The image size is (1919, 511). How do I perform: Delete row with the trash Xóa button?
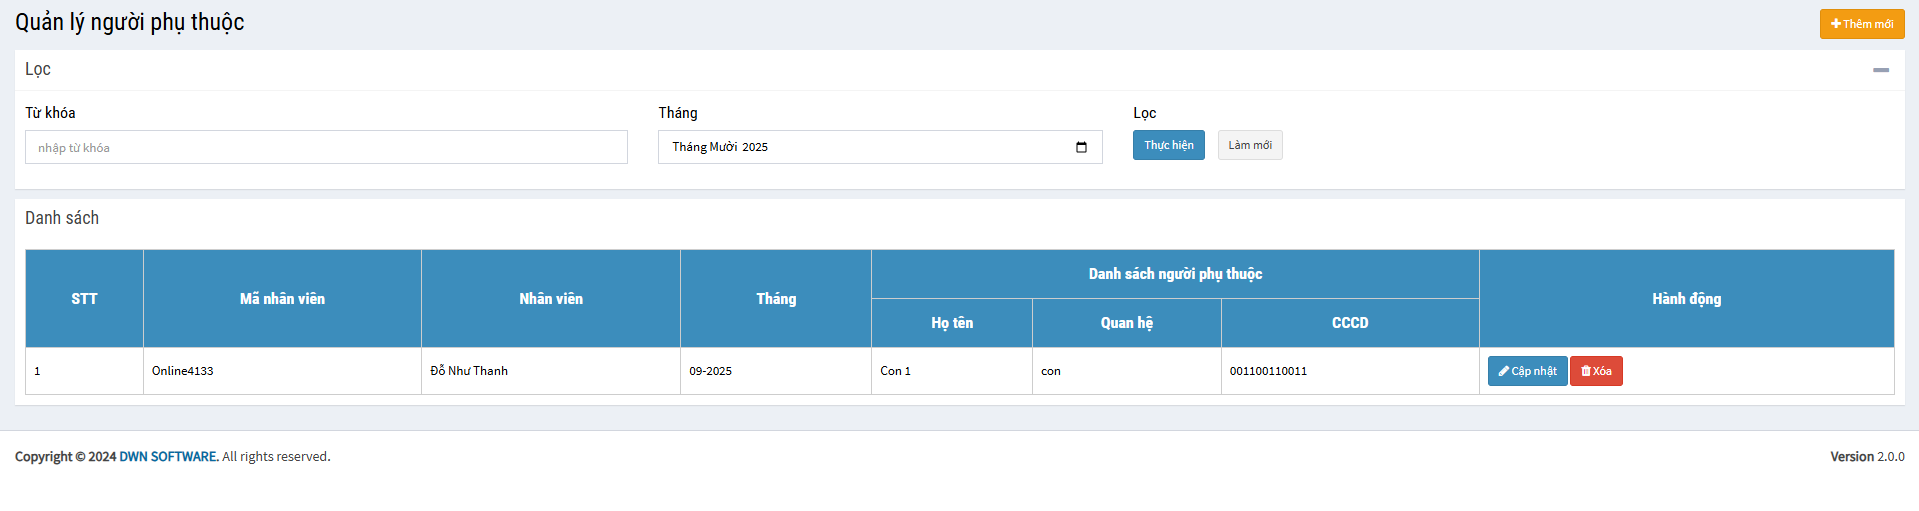tap(1596, 371)
